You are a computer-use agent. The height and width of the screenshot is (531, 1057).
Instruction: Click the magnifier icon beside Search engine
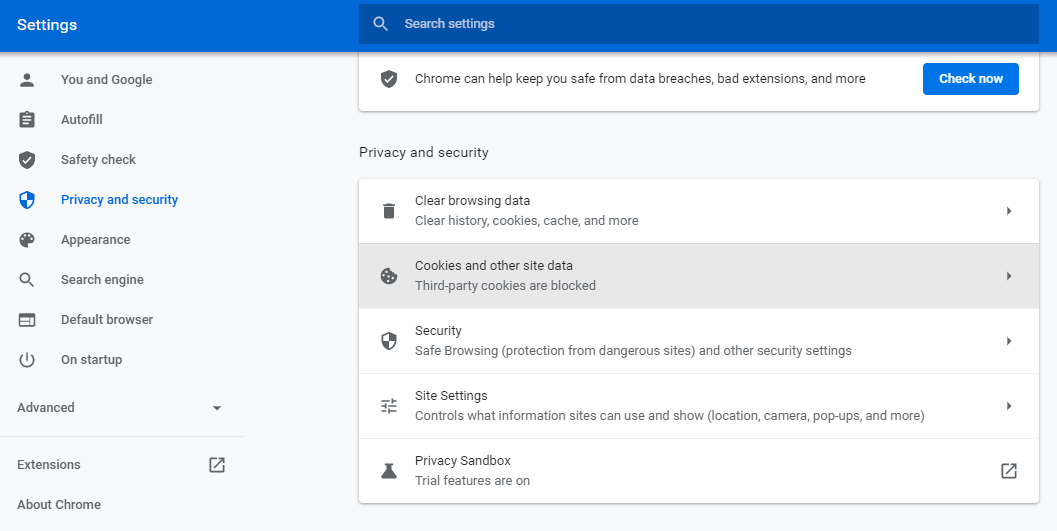pyautogui.click(x=26, y=280)
